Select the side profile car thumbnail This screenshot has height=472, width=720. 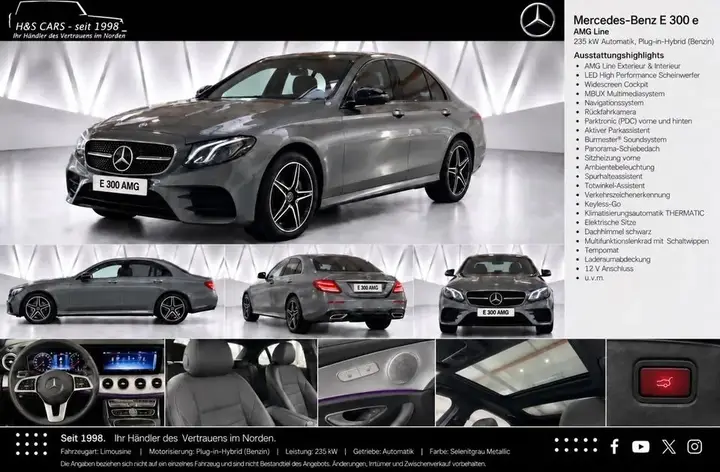click(x=112, y=291)
